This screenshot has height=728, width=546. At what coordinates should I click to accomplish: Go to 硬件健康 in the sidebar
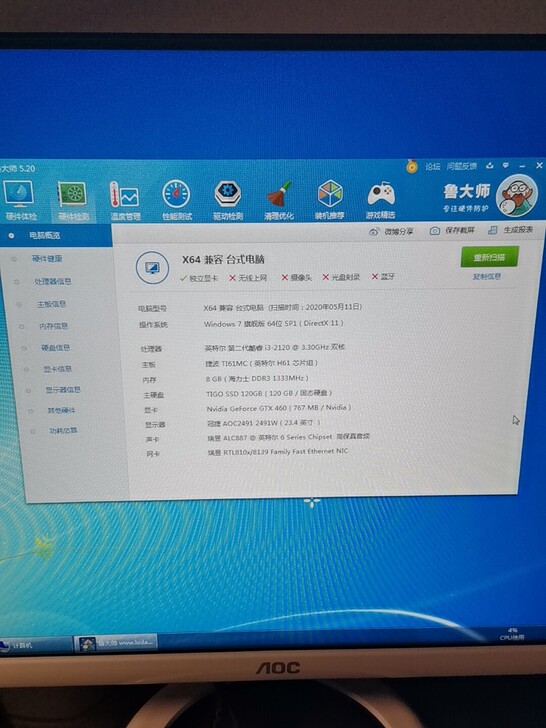pos(47,259)
